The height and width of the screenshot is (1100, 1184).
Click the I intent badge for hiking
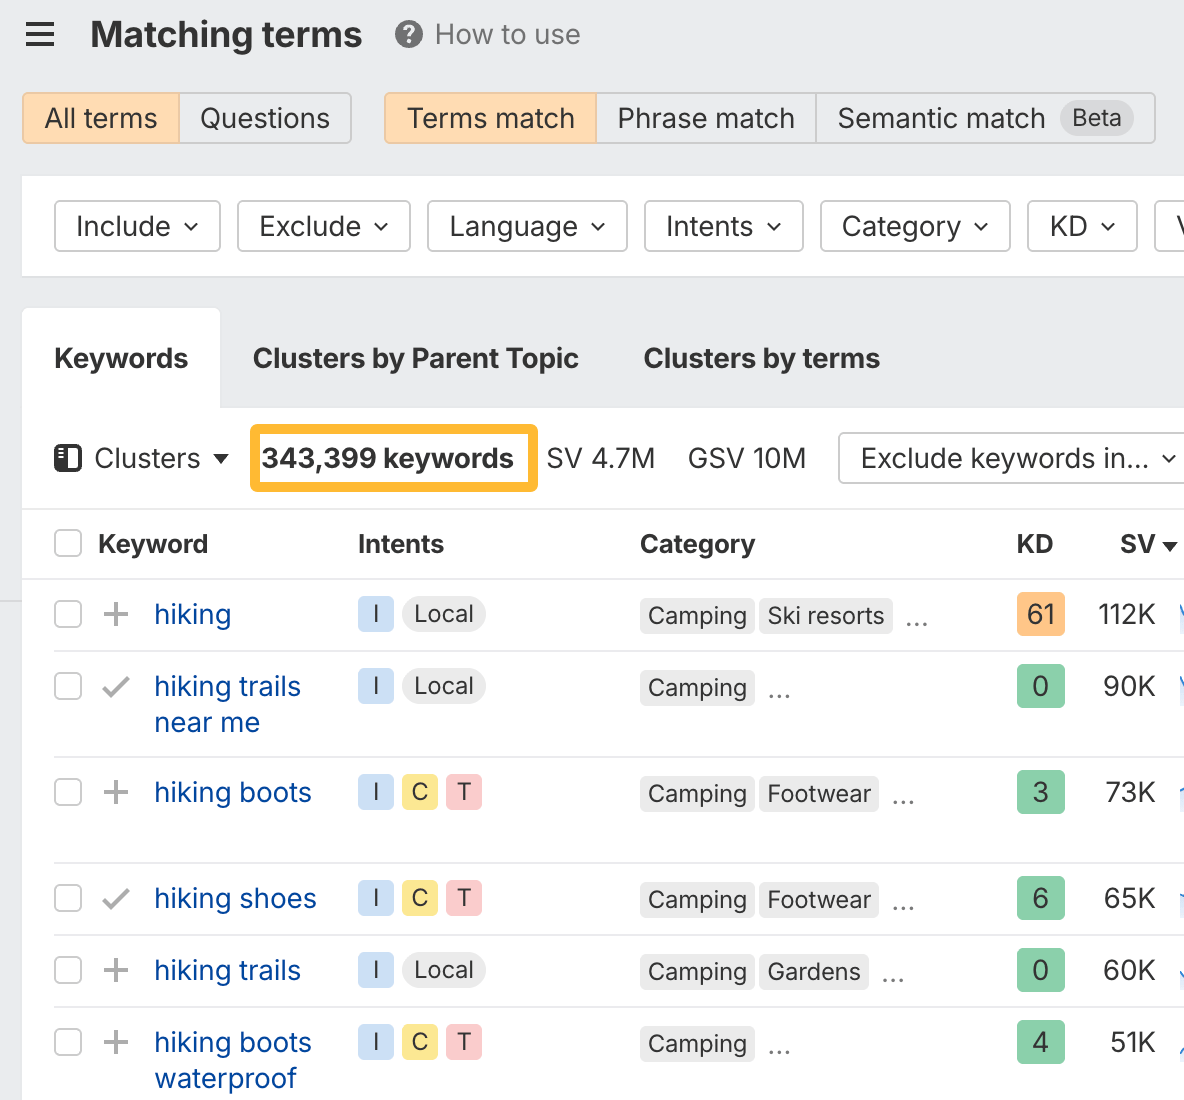(376, 614)
